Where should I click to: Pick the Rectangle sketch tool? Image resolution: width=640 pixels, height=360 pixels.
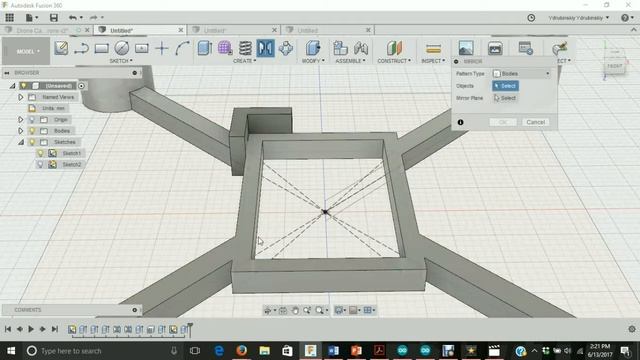pos(102,48)
